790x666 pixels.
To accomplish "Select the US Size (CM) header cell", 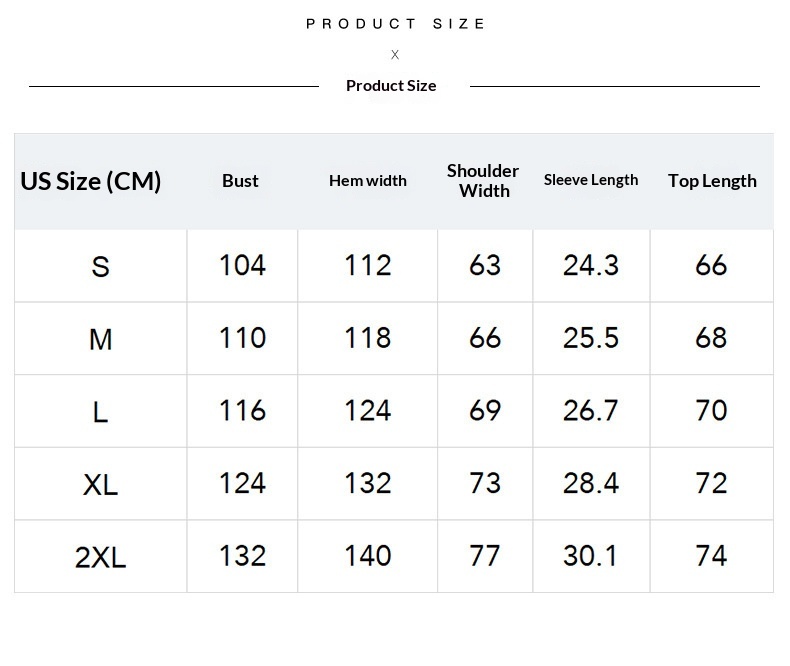I will (91, 181).
